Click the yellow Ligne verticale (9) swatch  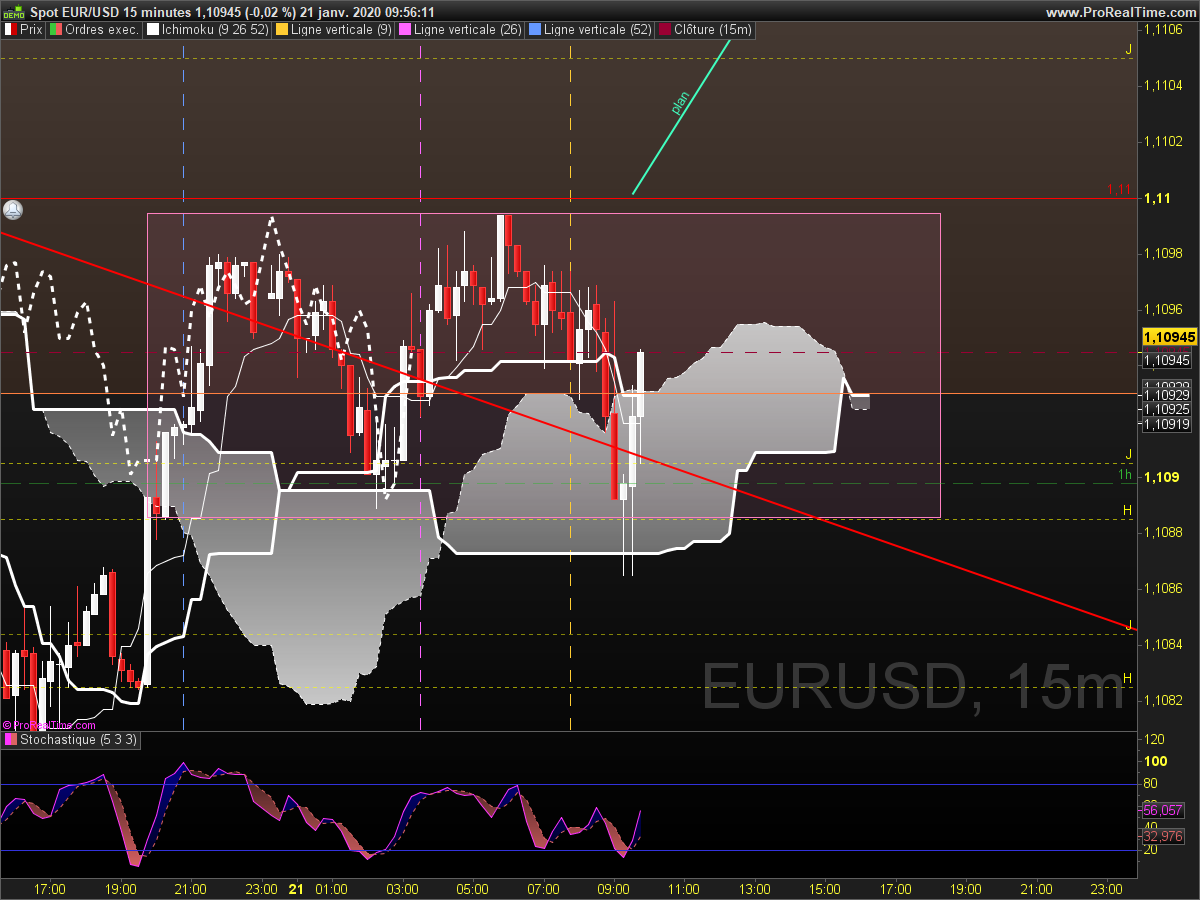pyautogui.click(x=281, y=30)
